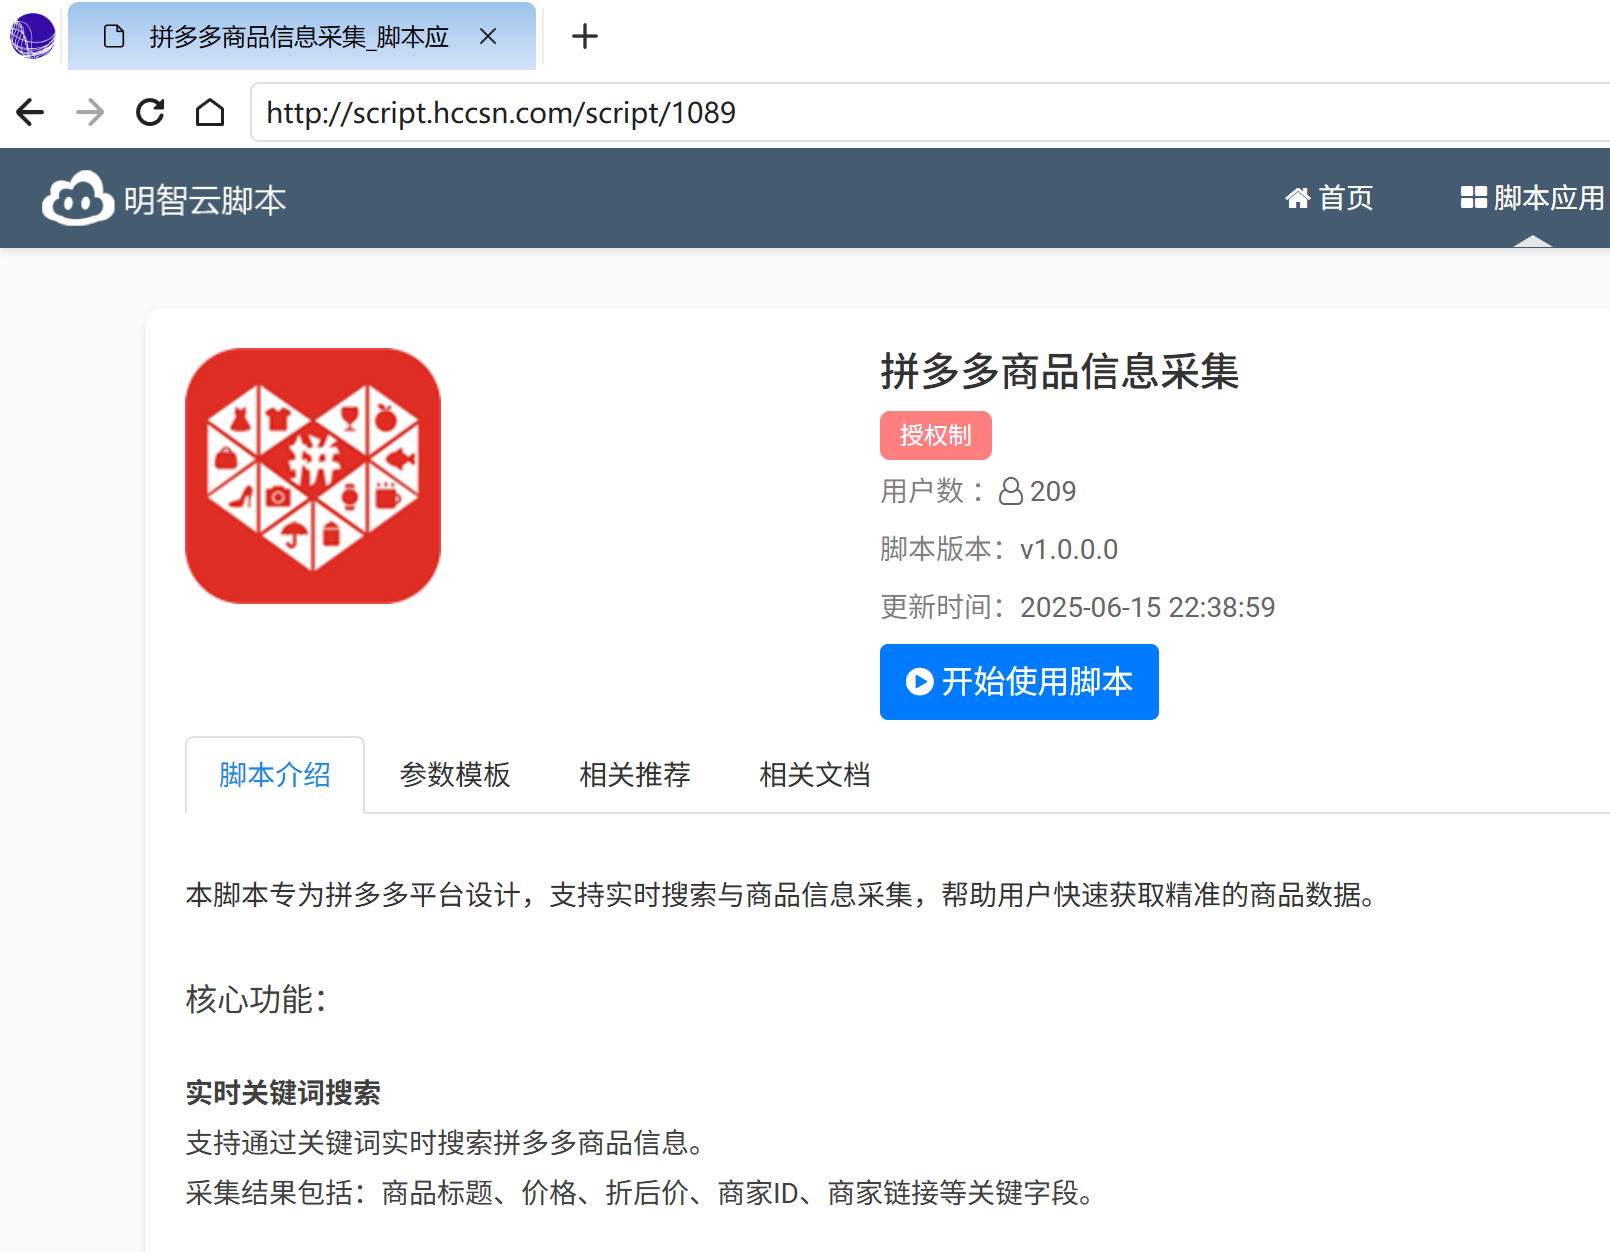1610x1252 pixels.
Task: Open a new browser tab
Action: click(585, 37)
